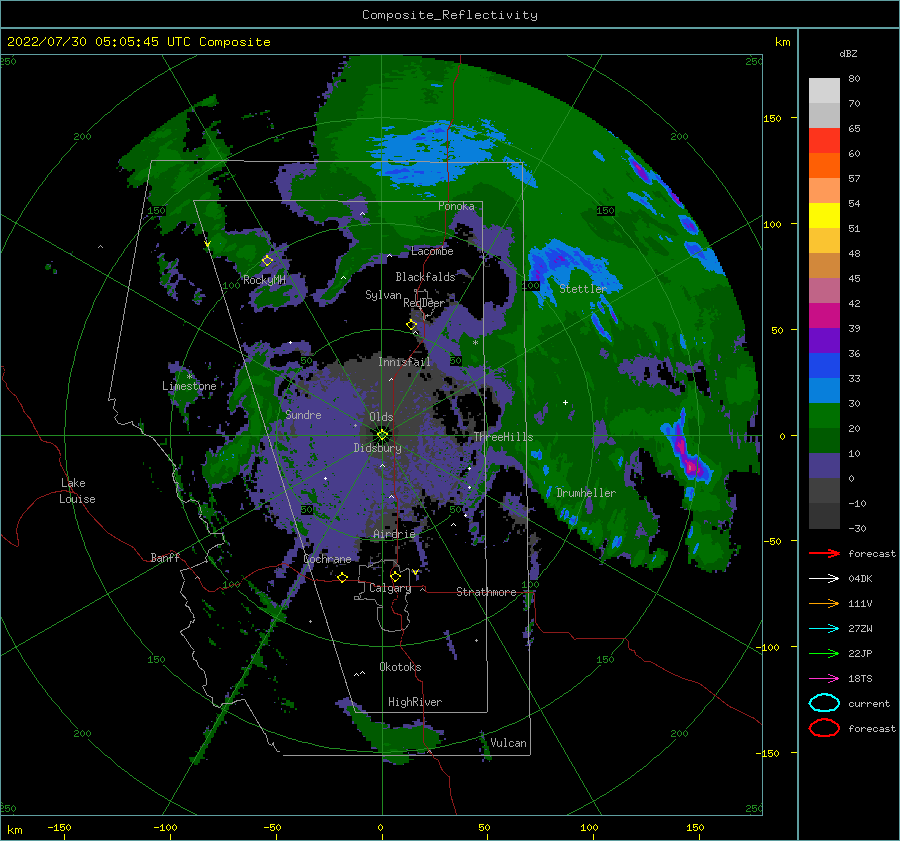Click the Vulcan city label
The height and width of the screenshot is (841, 900).
(x=508, y=743)
